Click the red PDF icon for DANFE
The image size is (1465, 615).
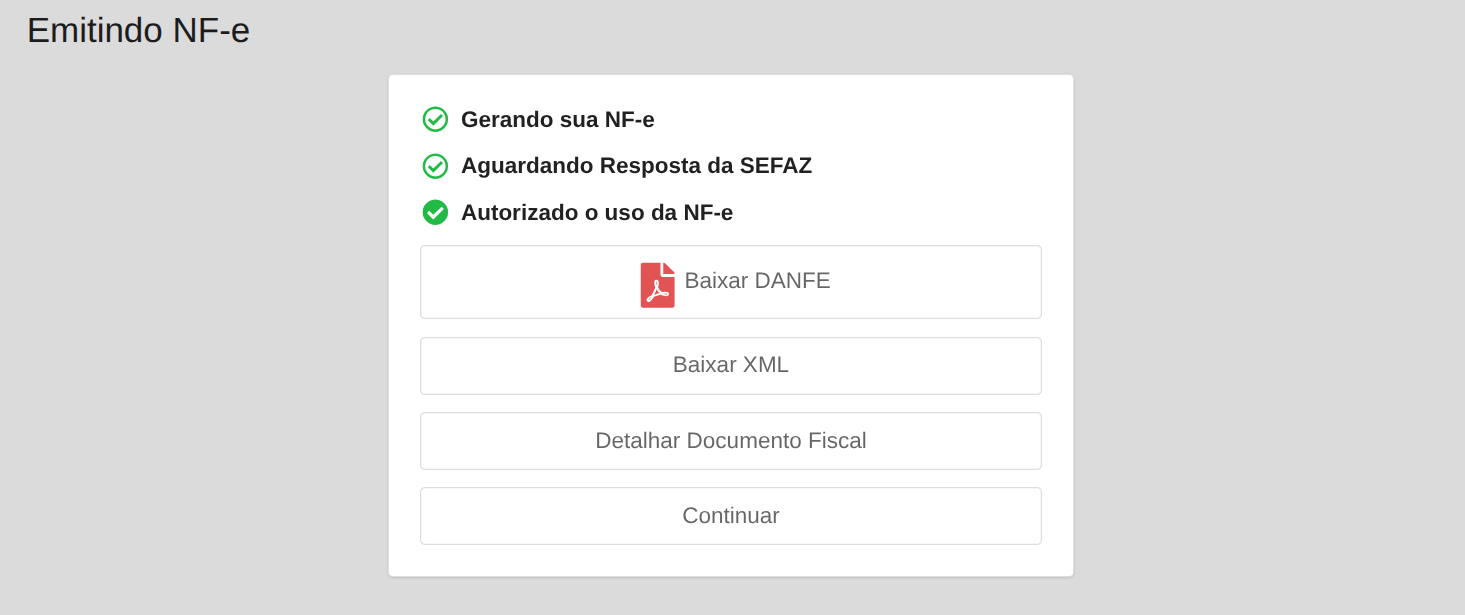(x=657, y=285)
